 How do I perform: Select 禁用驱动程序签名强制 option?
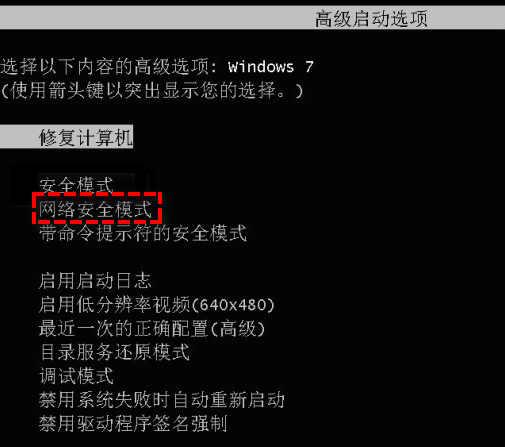coord(133,424)
